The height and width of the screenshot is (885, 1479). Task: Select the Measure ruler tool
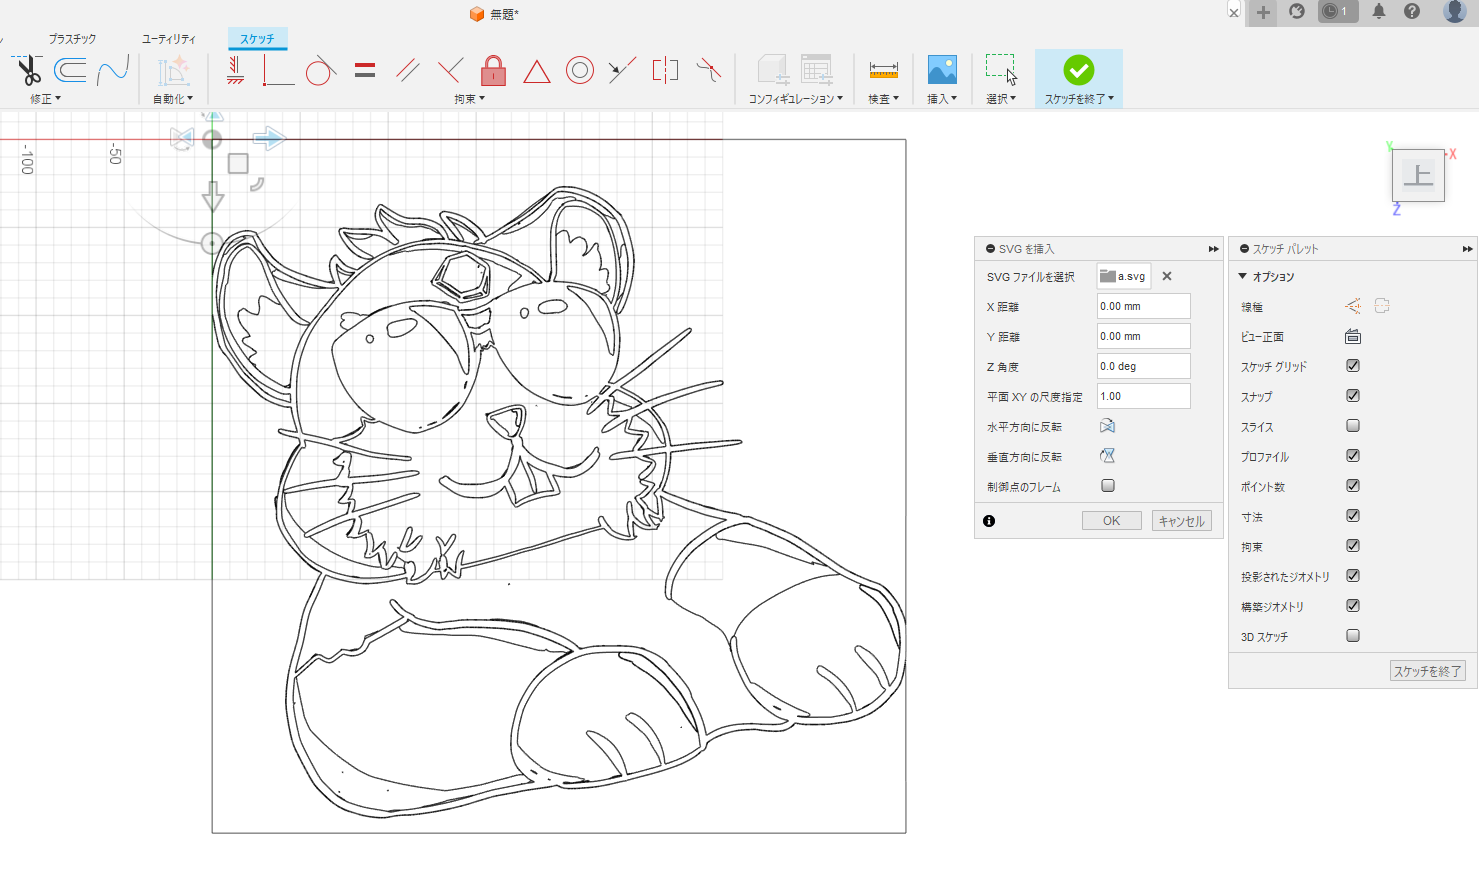click(x=883, y=70)
